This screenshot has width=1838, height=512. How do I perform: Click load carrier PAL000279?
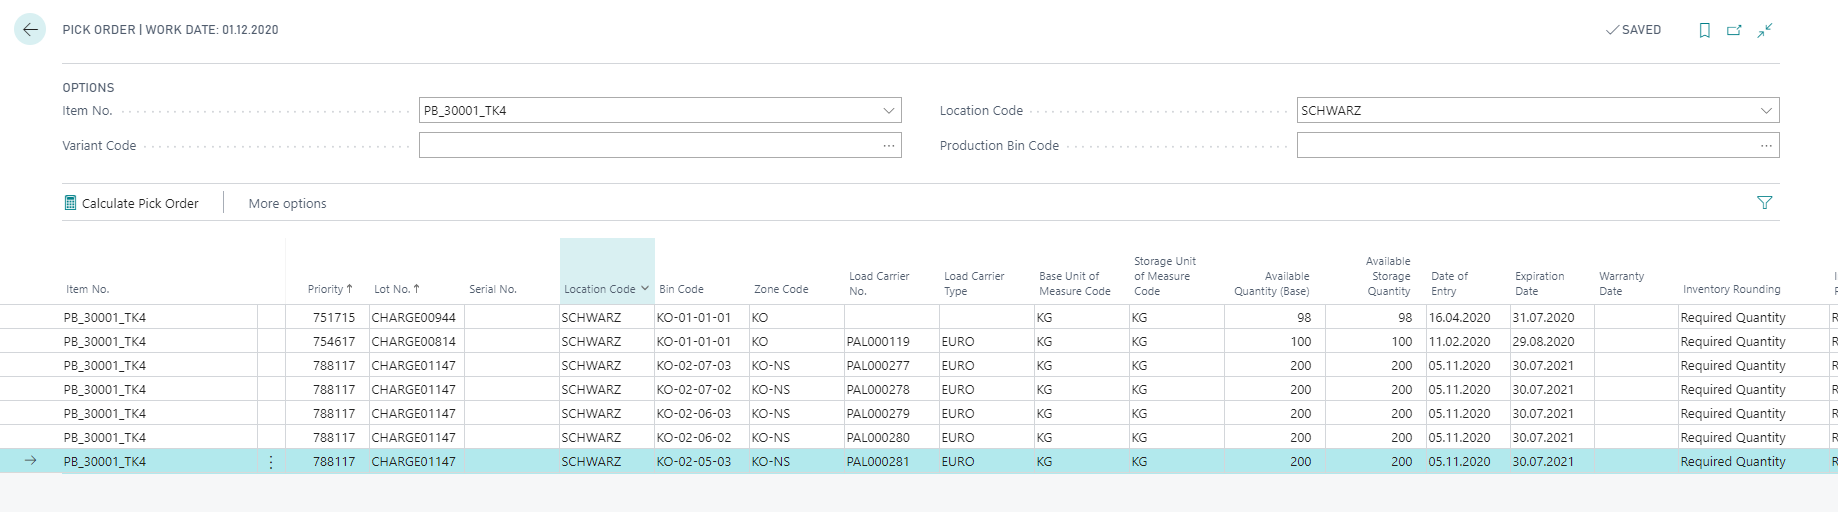coord(878,414)
